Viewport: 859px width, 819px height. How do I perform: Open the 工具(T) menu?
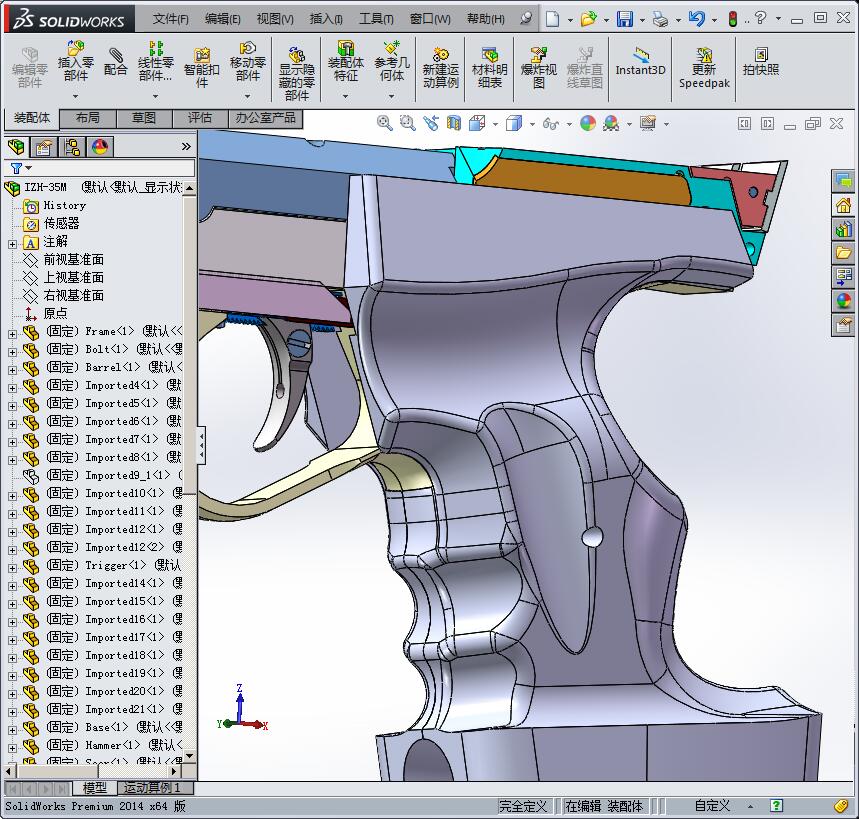[376, 19]
